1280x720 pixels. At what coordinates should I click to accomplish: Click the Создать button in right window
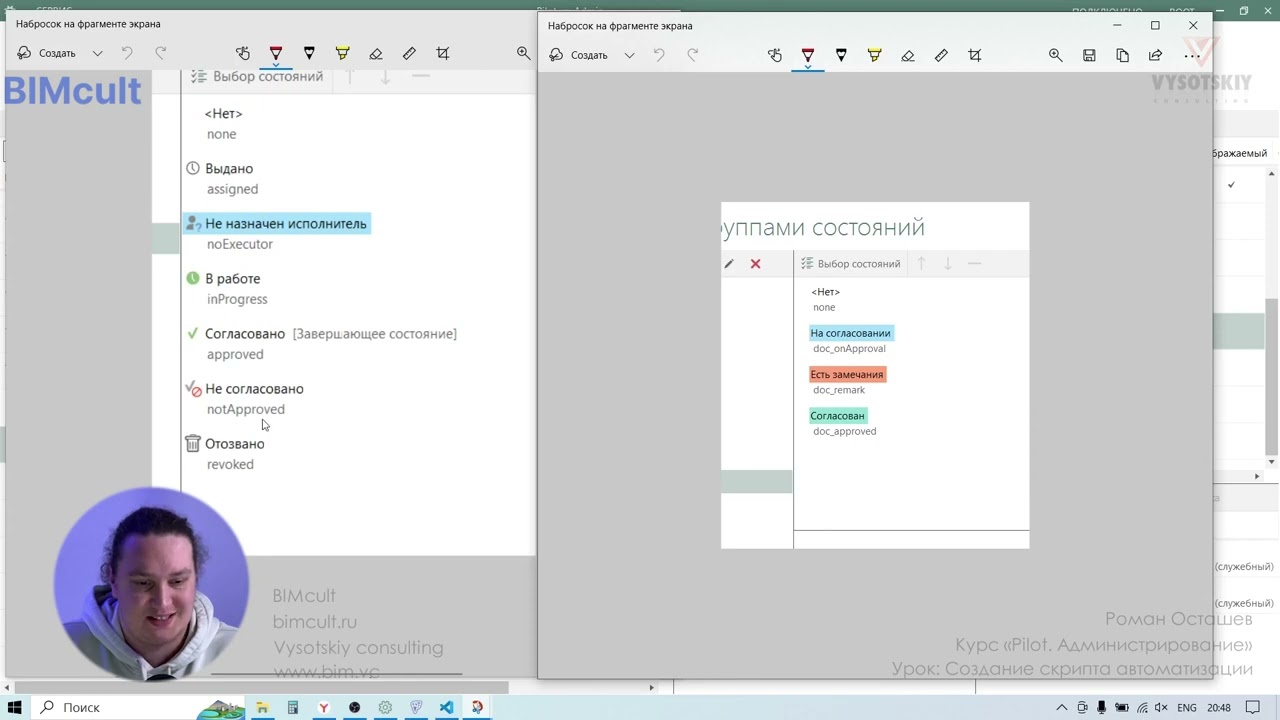coord(579,55)
